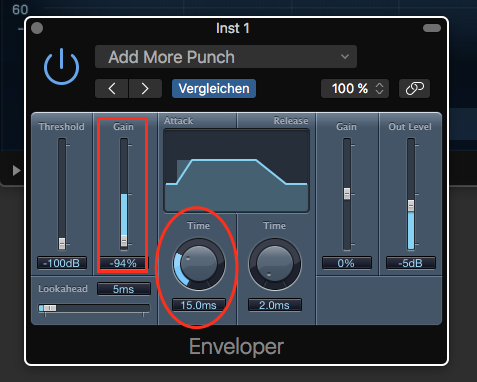Open the 100 % view size stepper
The height and width of the screenshot is (382, 477).
[355, 89]
